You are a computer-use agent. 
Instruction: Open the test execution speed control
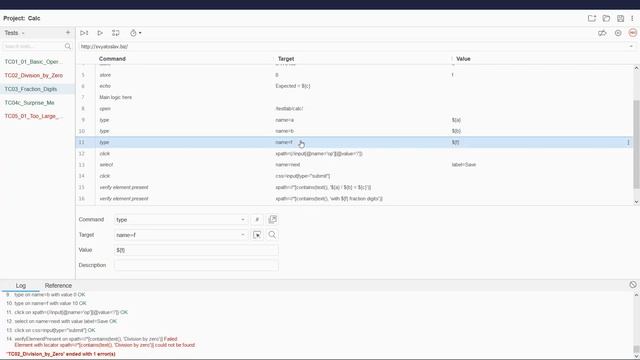pos(136,33)
